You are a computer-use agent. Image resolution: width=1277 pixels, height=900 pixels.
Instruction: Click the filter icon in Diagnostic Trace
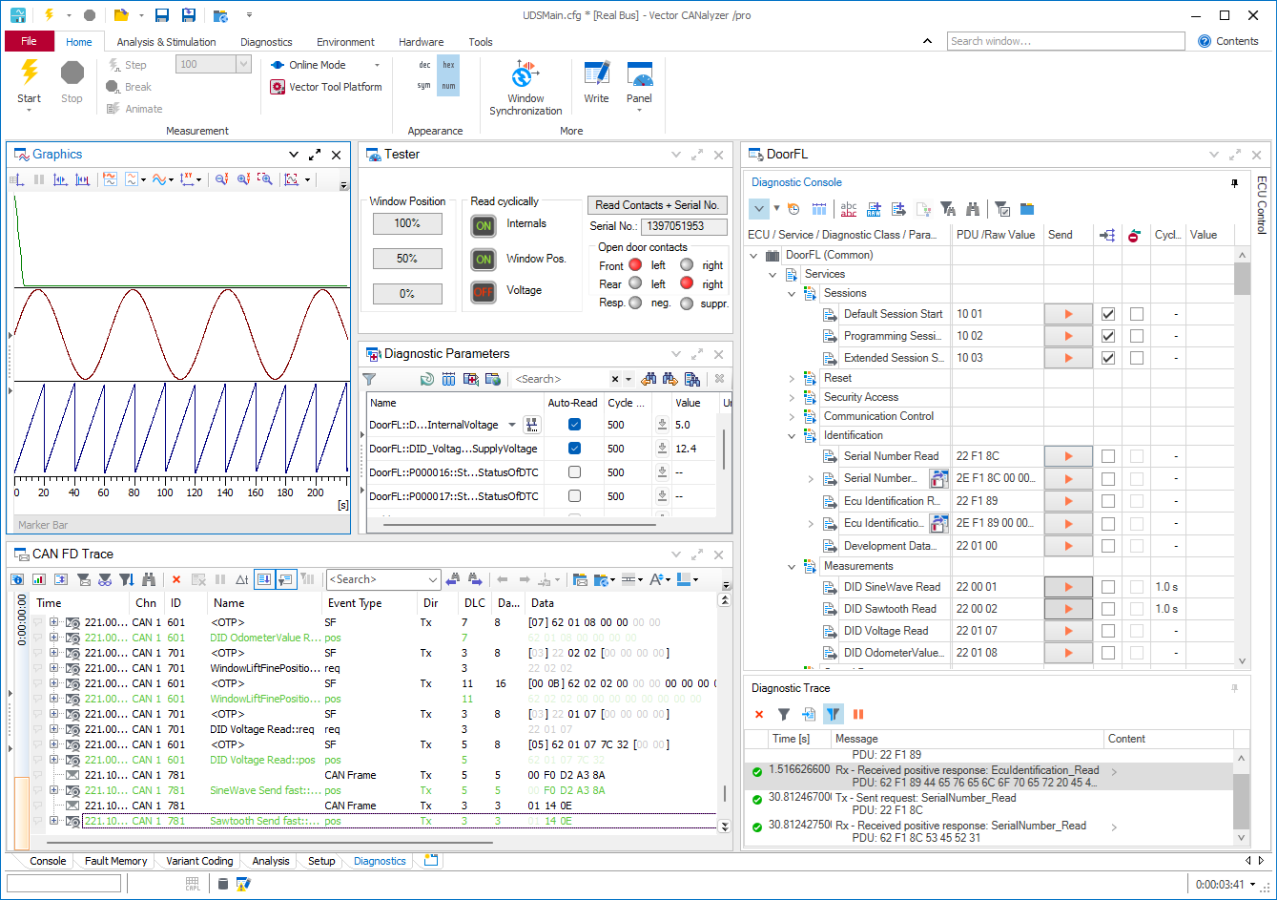pyautogui.click(x=784, y=714)
